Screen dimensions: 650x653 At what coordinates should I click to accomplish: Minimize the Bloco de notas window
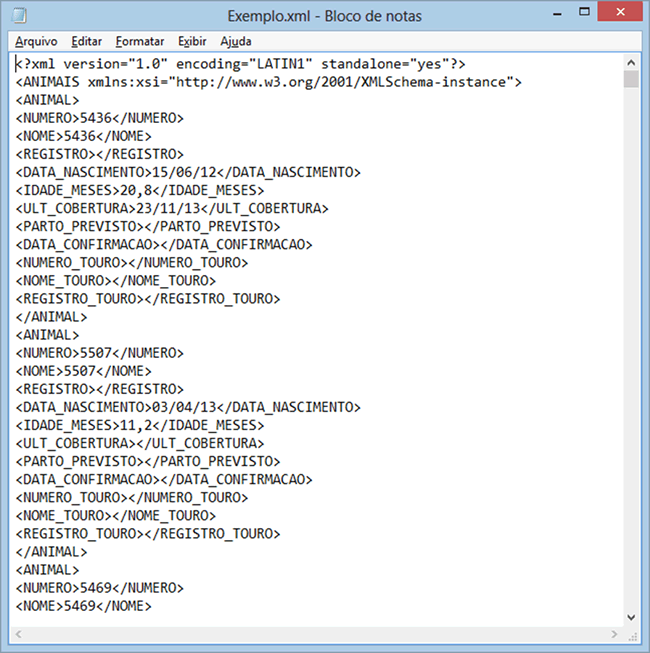coord(558,14)
